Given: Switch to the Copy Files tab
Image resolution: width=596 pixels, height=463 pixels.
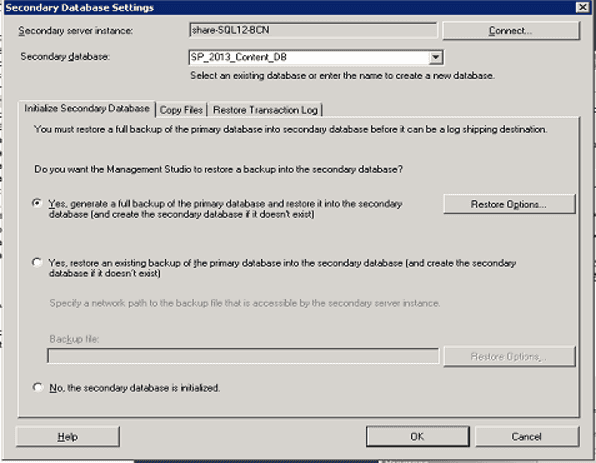Looking at the screenshot, I should tap(181, 110).
